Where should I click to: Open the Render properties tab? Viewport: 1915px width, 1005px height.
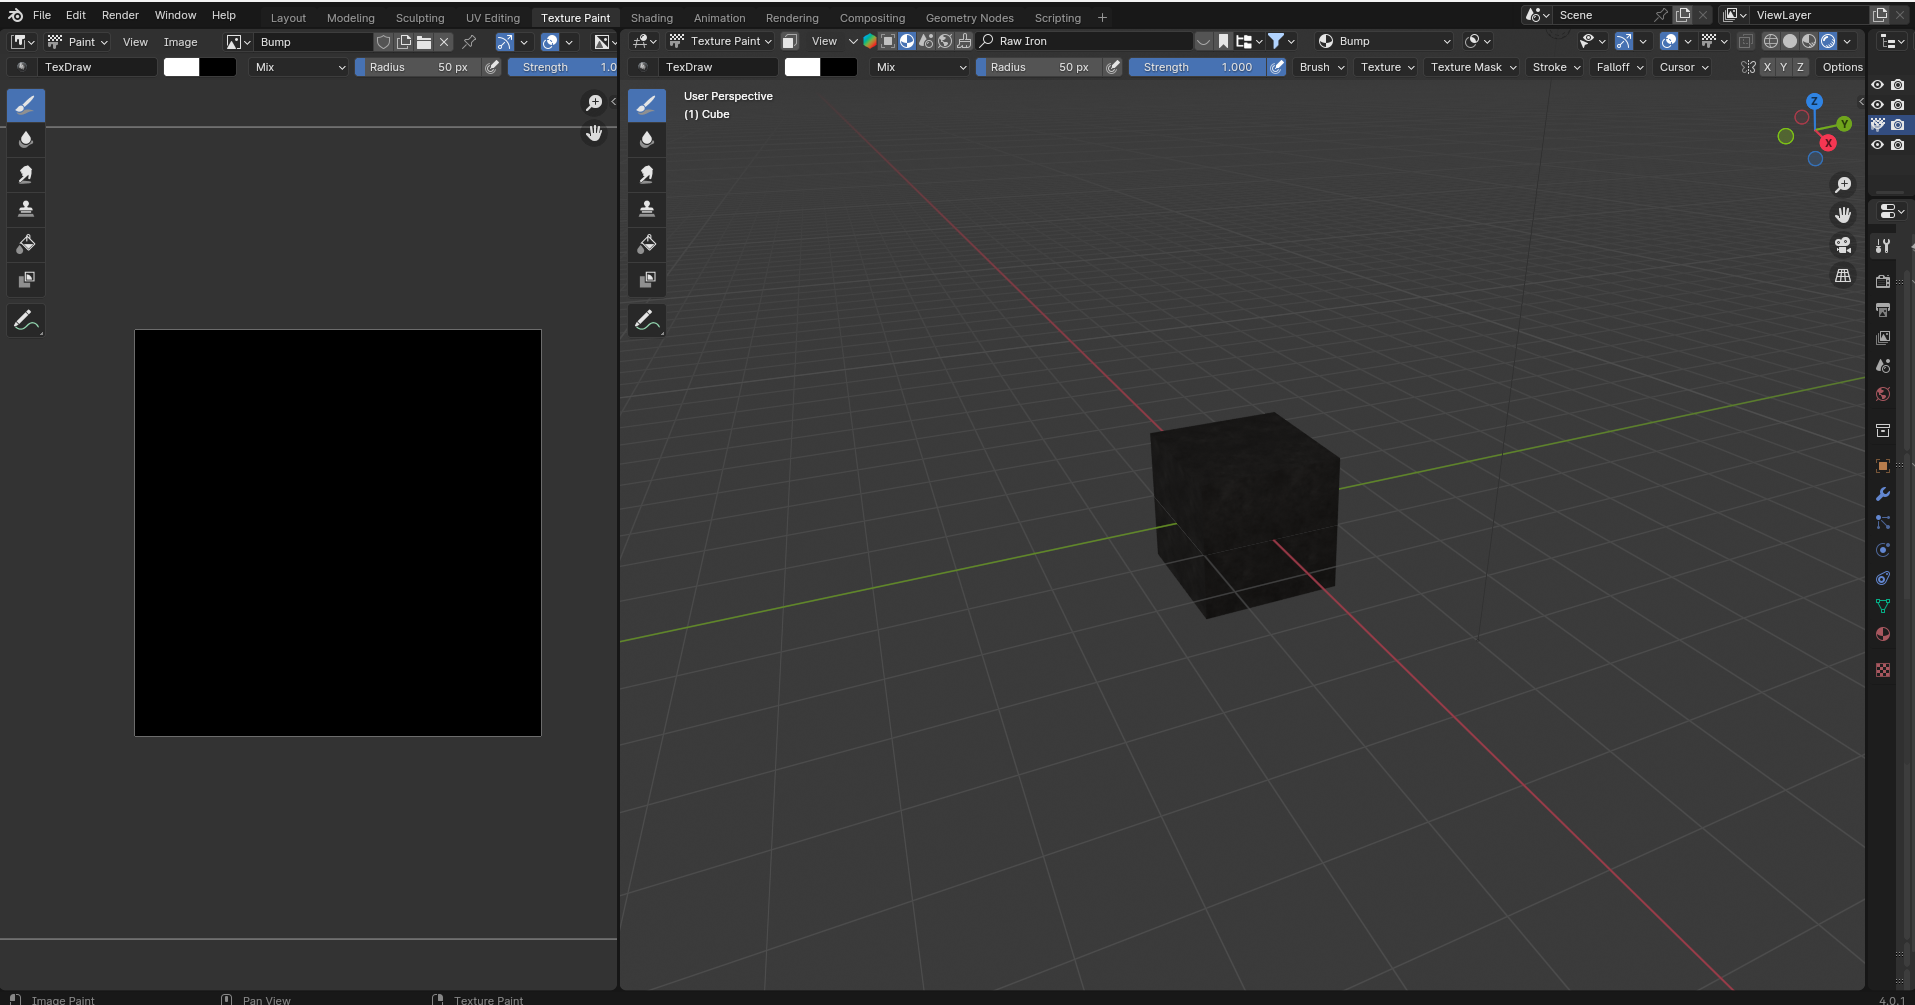[x=1883, y=281]
